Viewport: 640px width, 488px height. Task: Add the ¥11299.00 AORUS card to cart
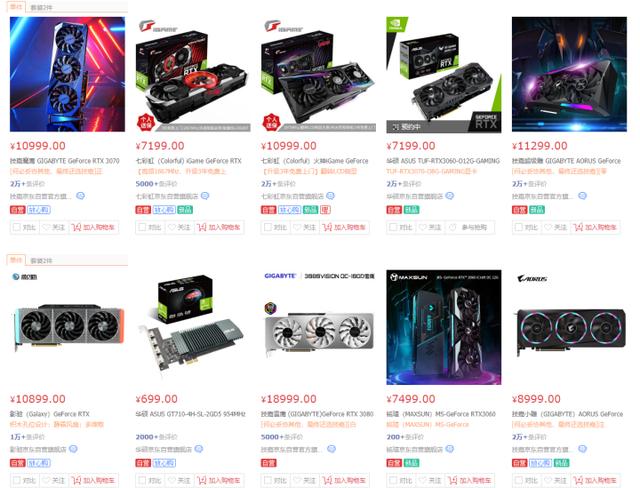click(596, 227)
